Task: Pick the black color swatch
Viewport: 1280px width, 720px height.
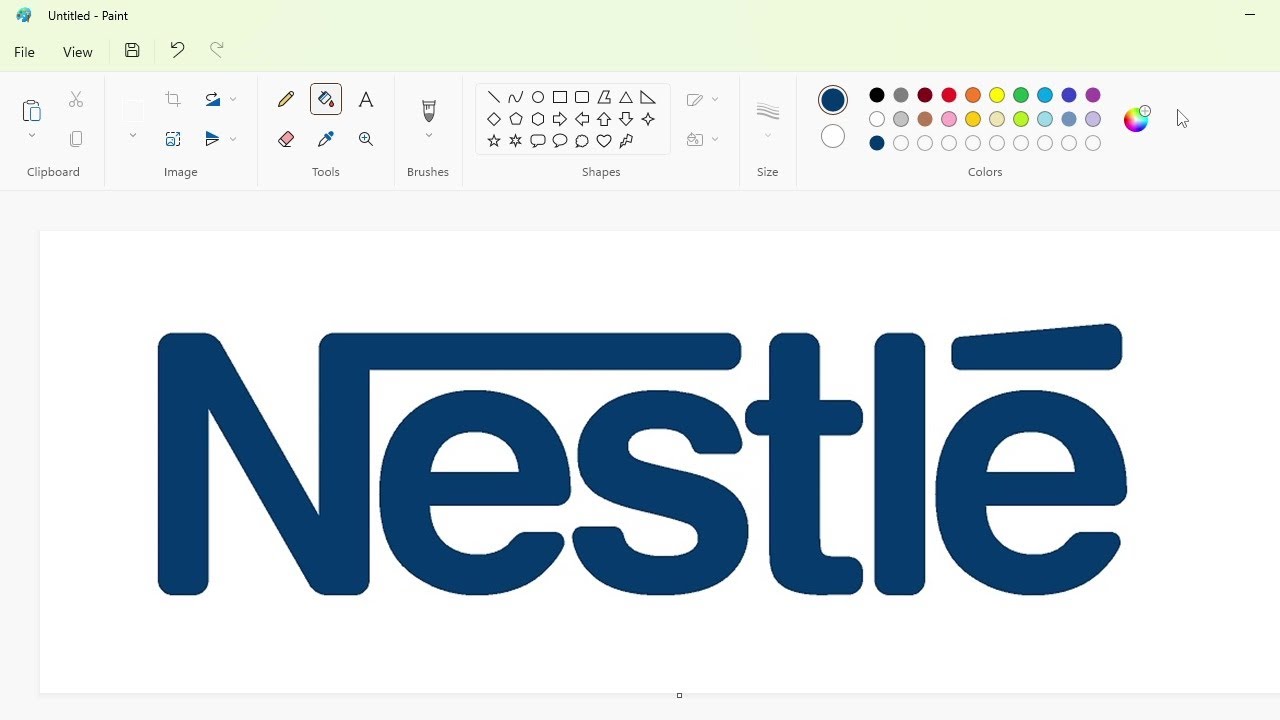Action: click(877, 95)
